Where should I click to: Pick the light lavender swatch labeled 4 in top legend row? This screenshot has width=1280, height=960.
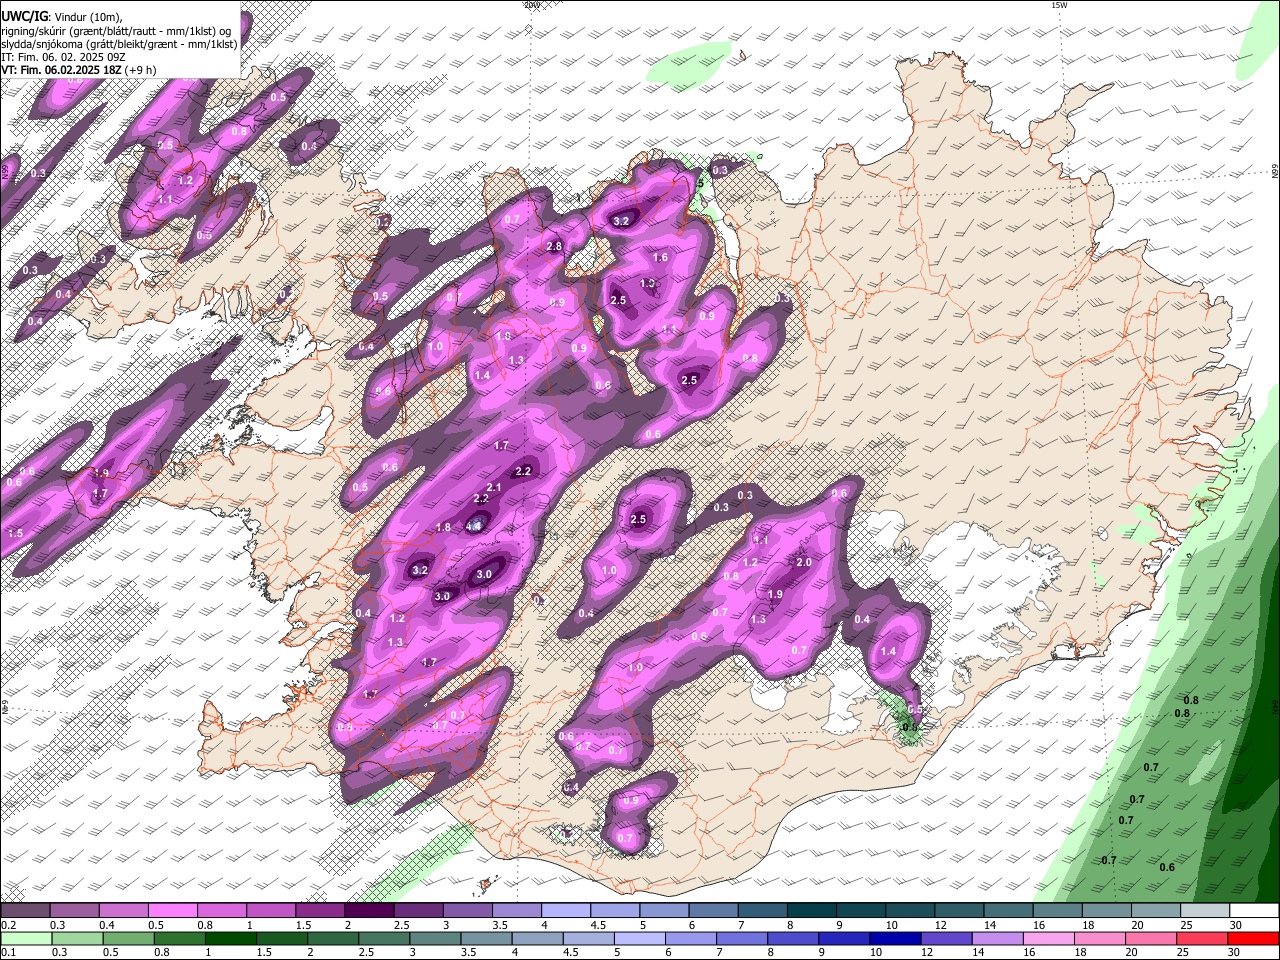coord(566,910)
